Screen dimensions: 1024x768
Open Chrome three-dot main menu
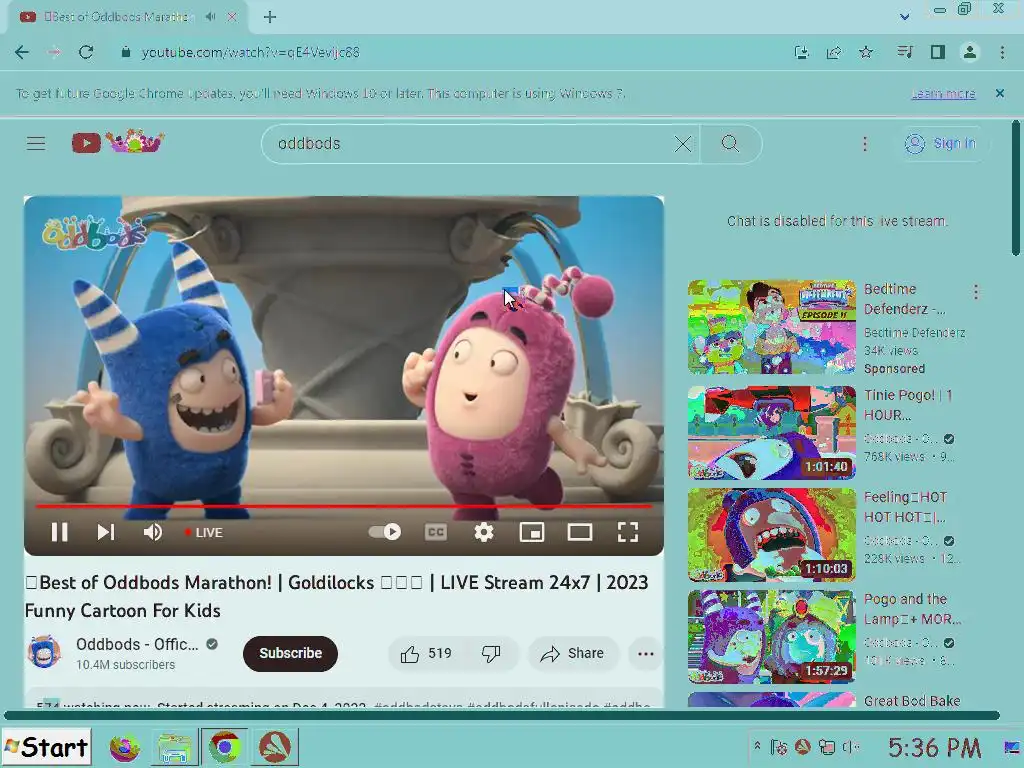pos(1002,52)
